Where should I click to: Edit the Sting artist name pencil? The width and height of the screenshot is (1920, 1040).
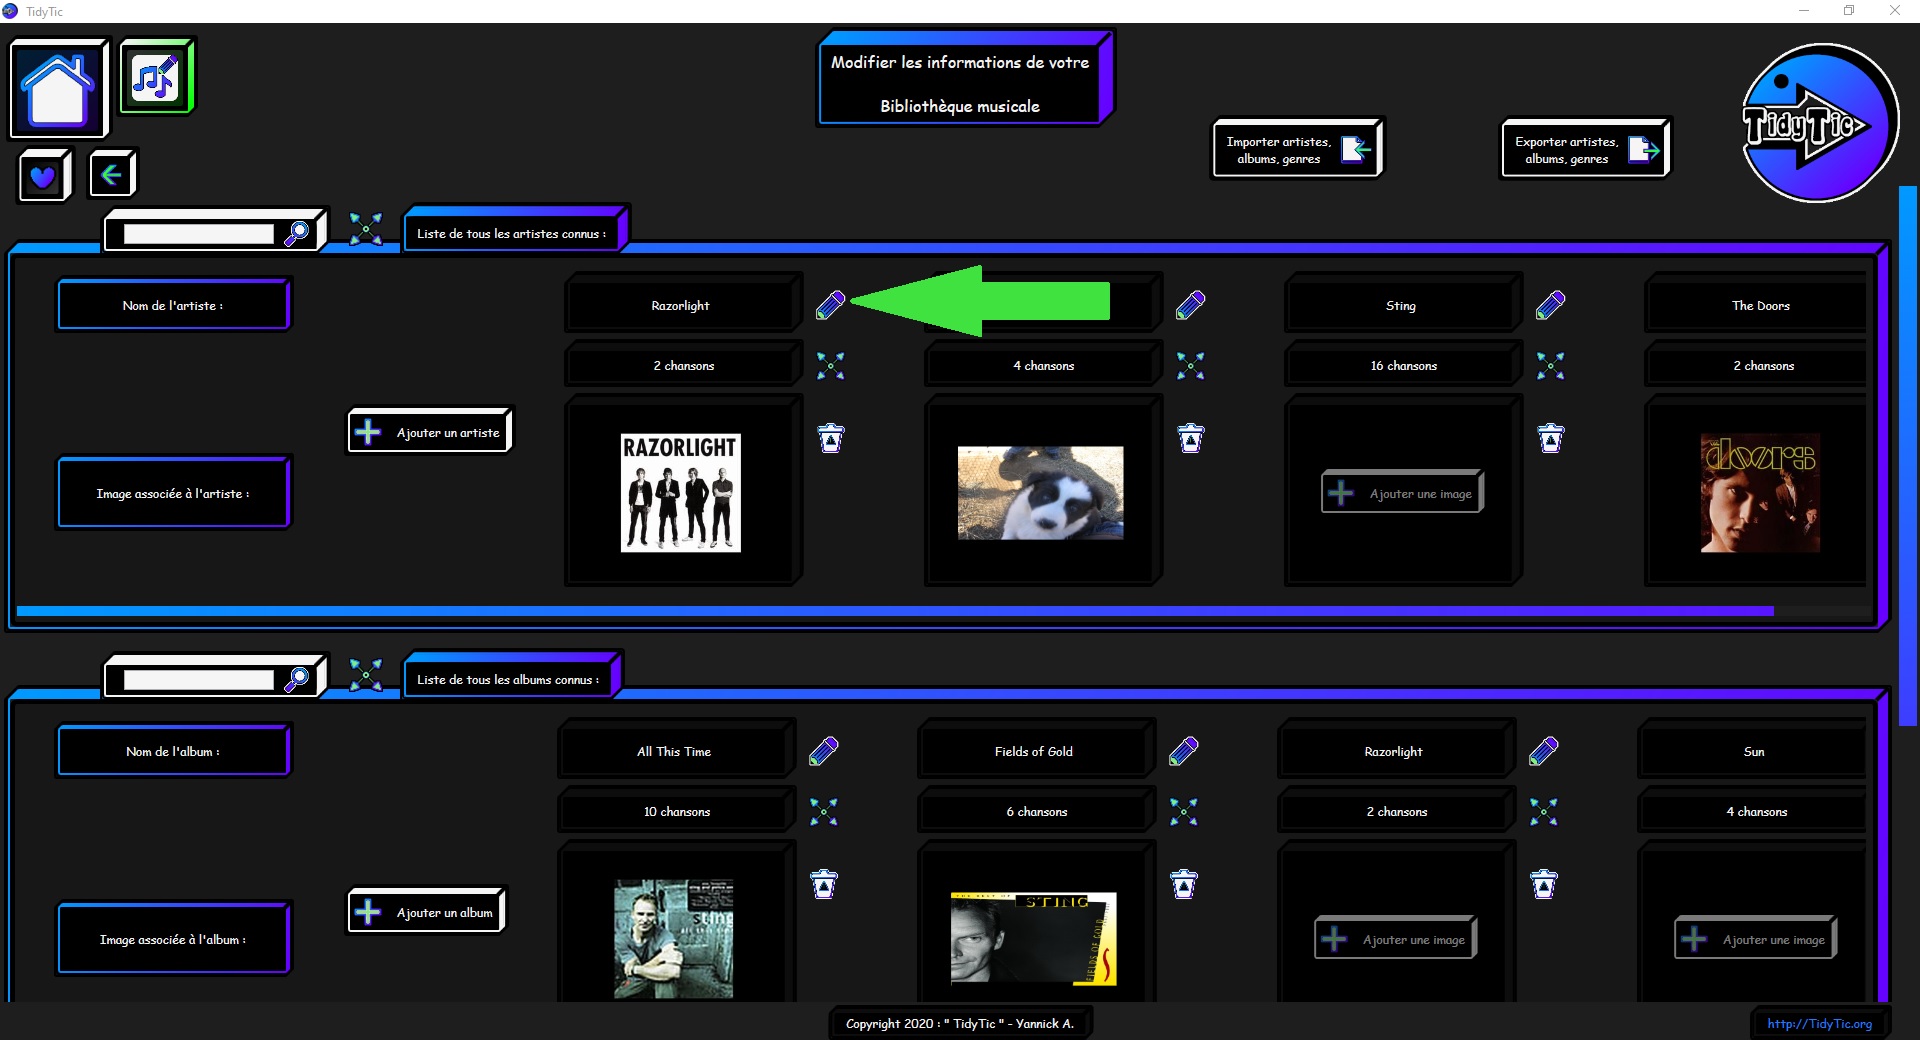tap(1550, 305)
